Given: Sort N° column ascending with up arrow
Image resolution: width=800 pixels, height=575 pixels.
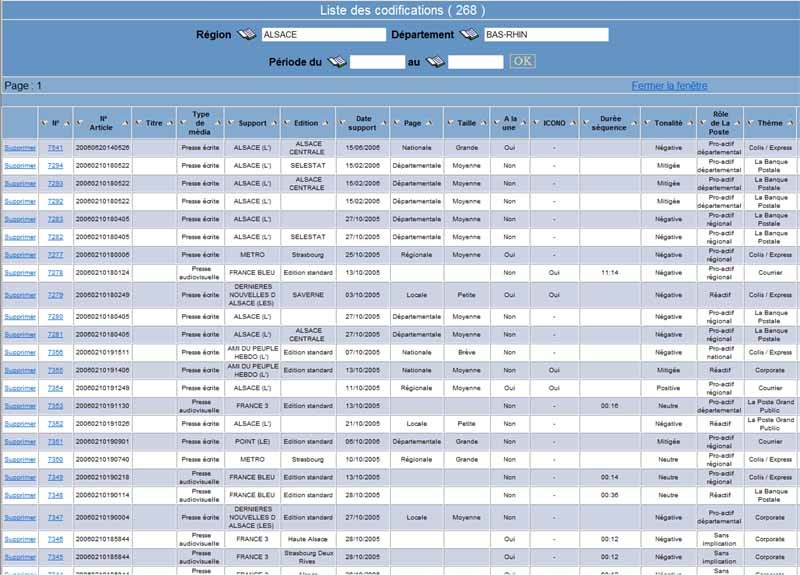Looking at the screenshot, I should point(67,123).
